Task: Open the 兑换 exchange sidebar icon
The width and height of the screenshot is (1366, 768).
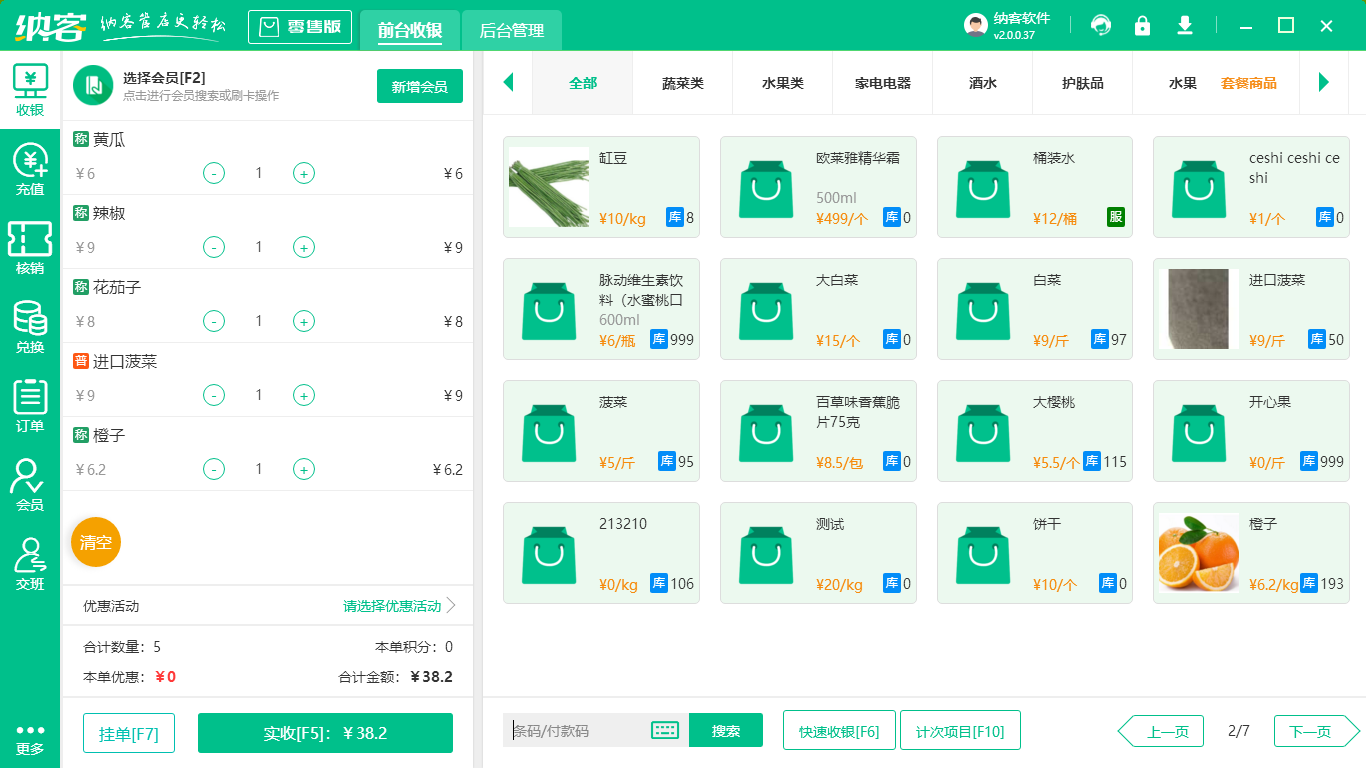Action: point(30,328)
